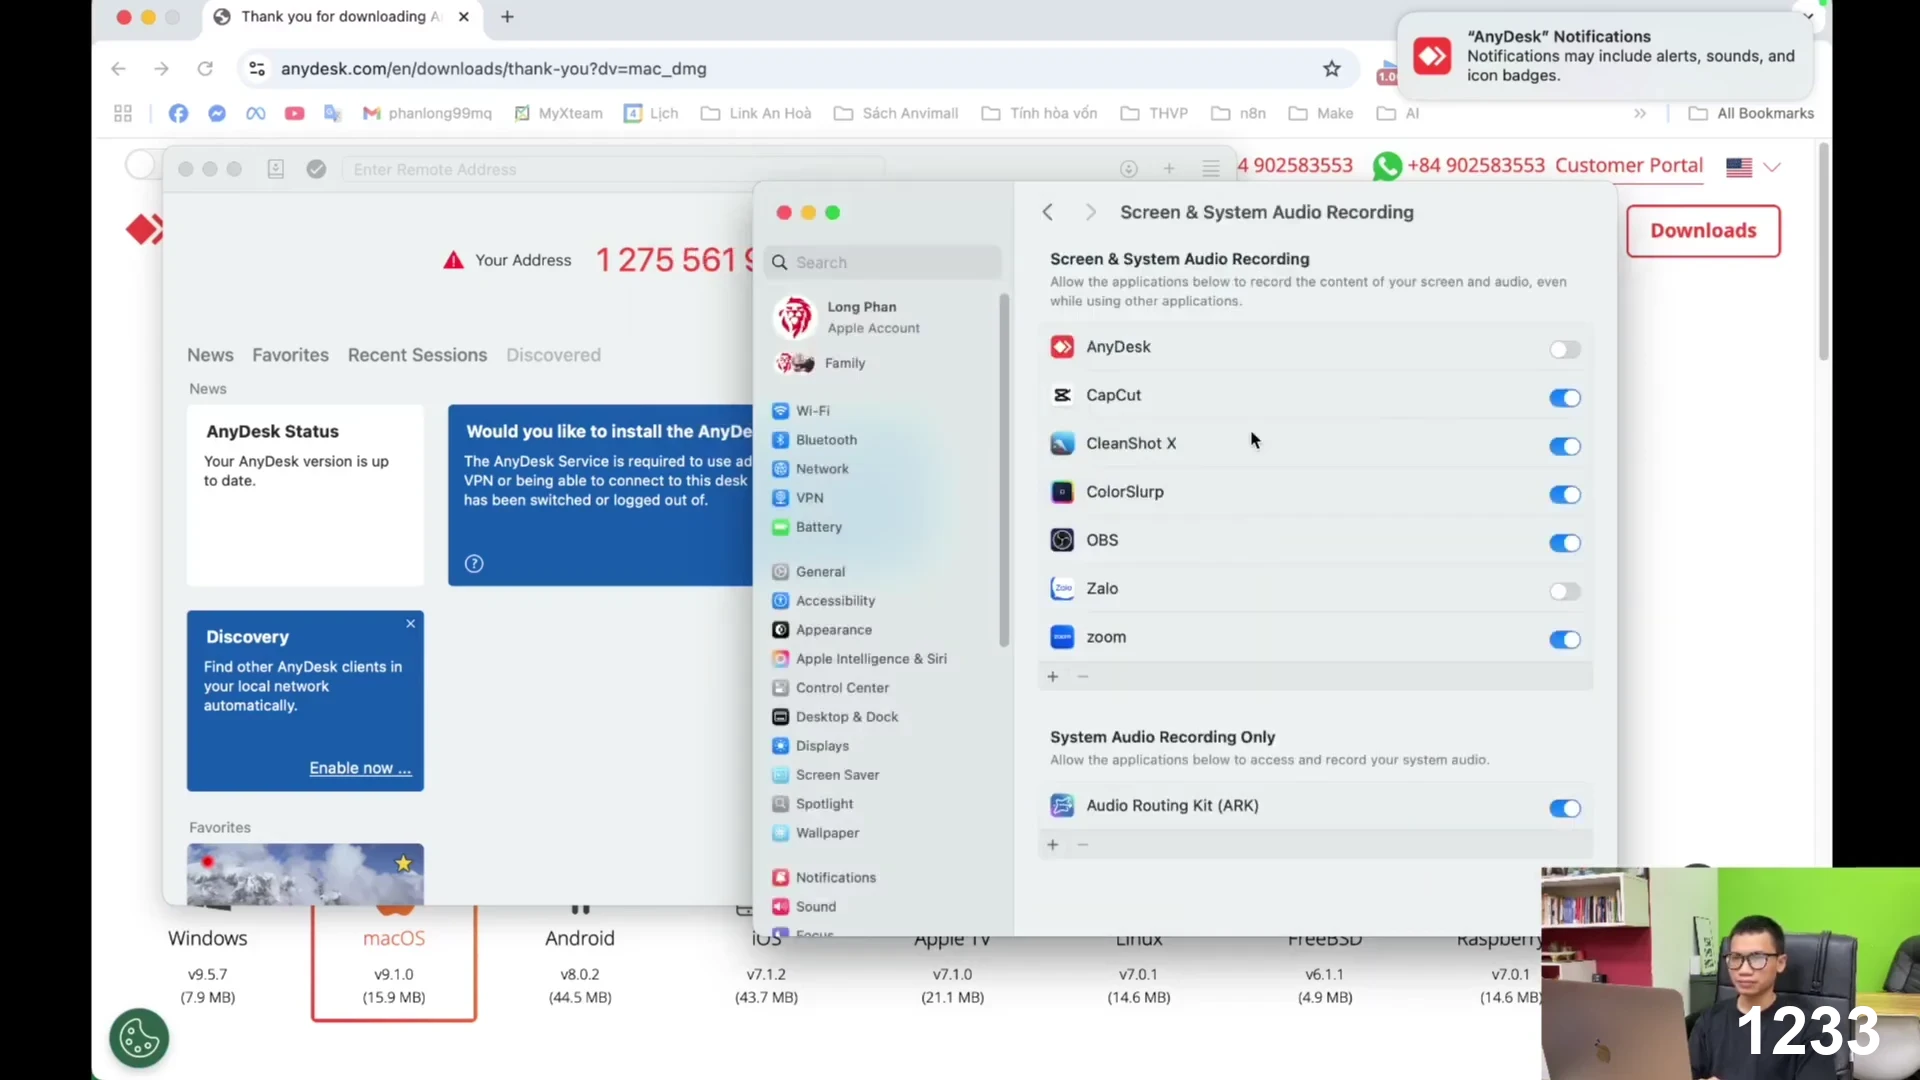Add an app to Screen & System Audio Recording list

pos(1052,677)
